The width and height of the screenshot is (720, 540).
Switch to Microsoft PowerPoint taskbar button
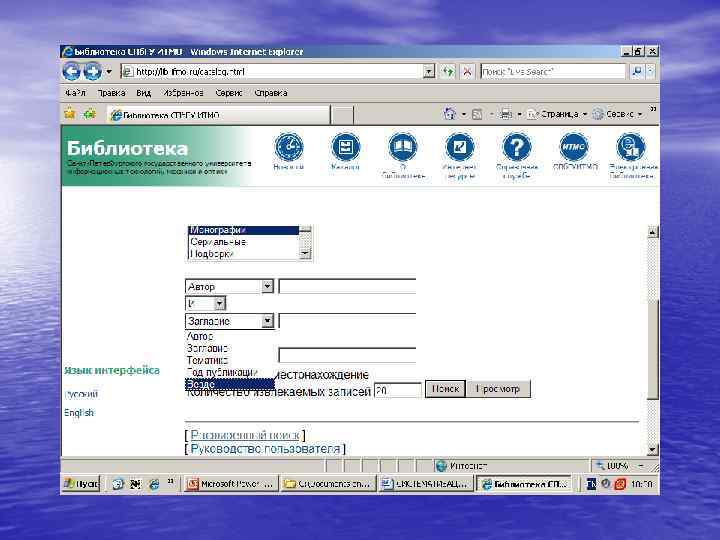[x=231, y=484]
